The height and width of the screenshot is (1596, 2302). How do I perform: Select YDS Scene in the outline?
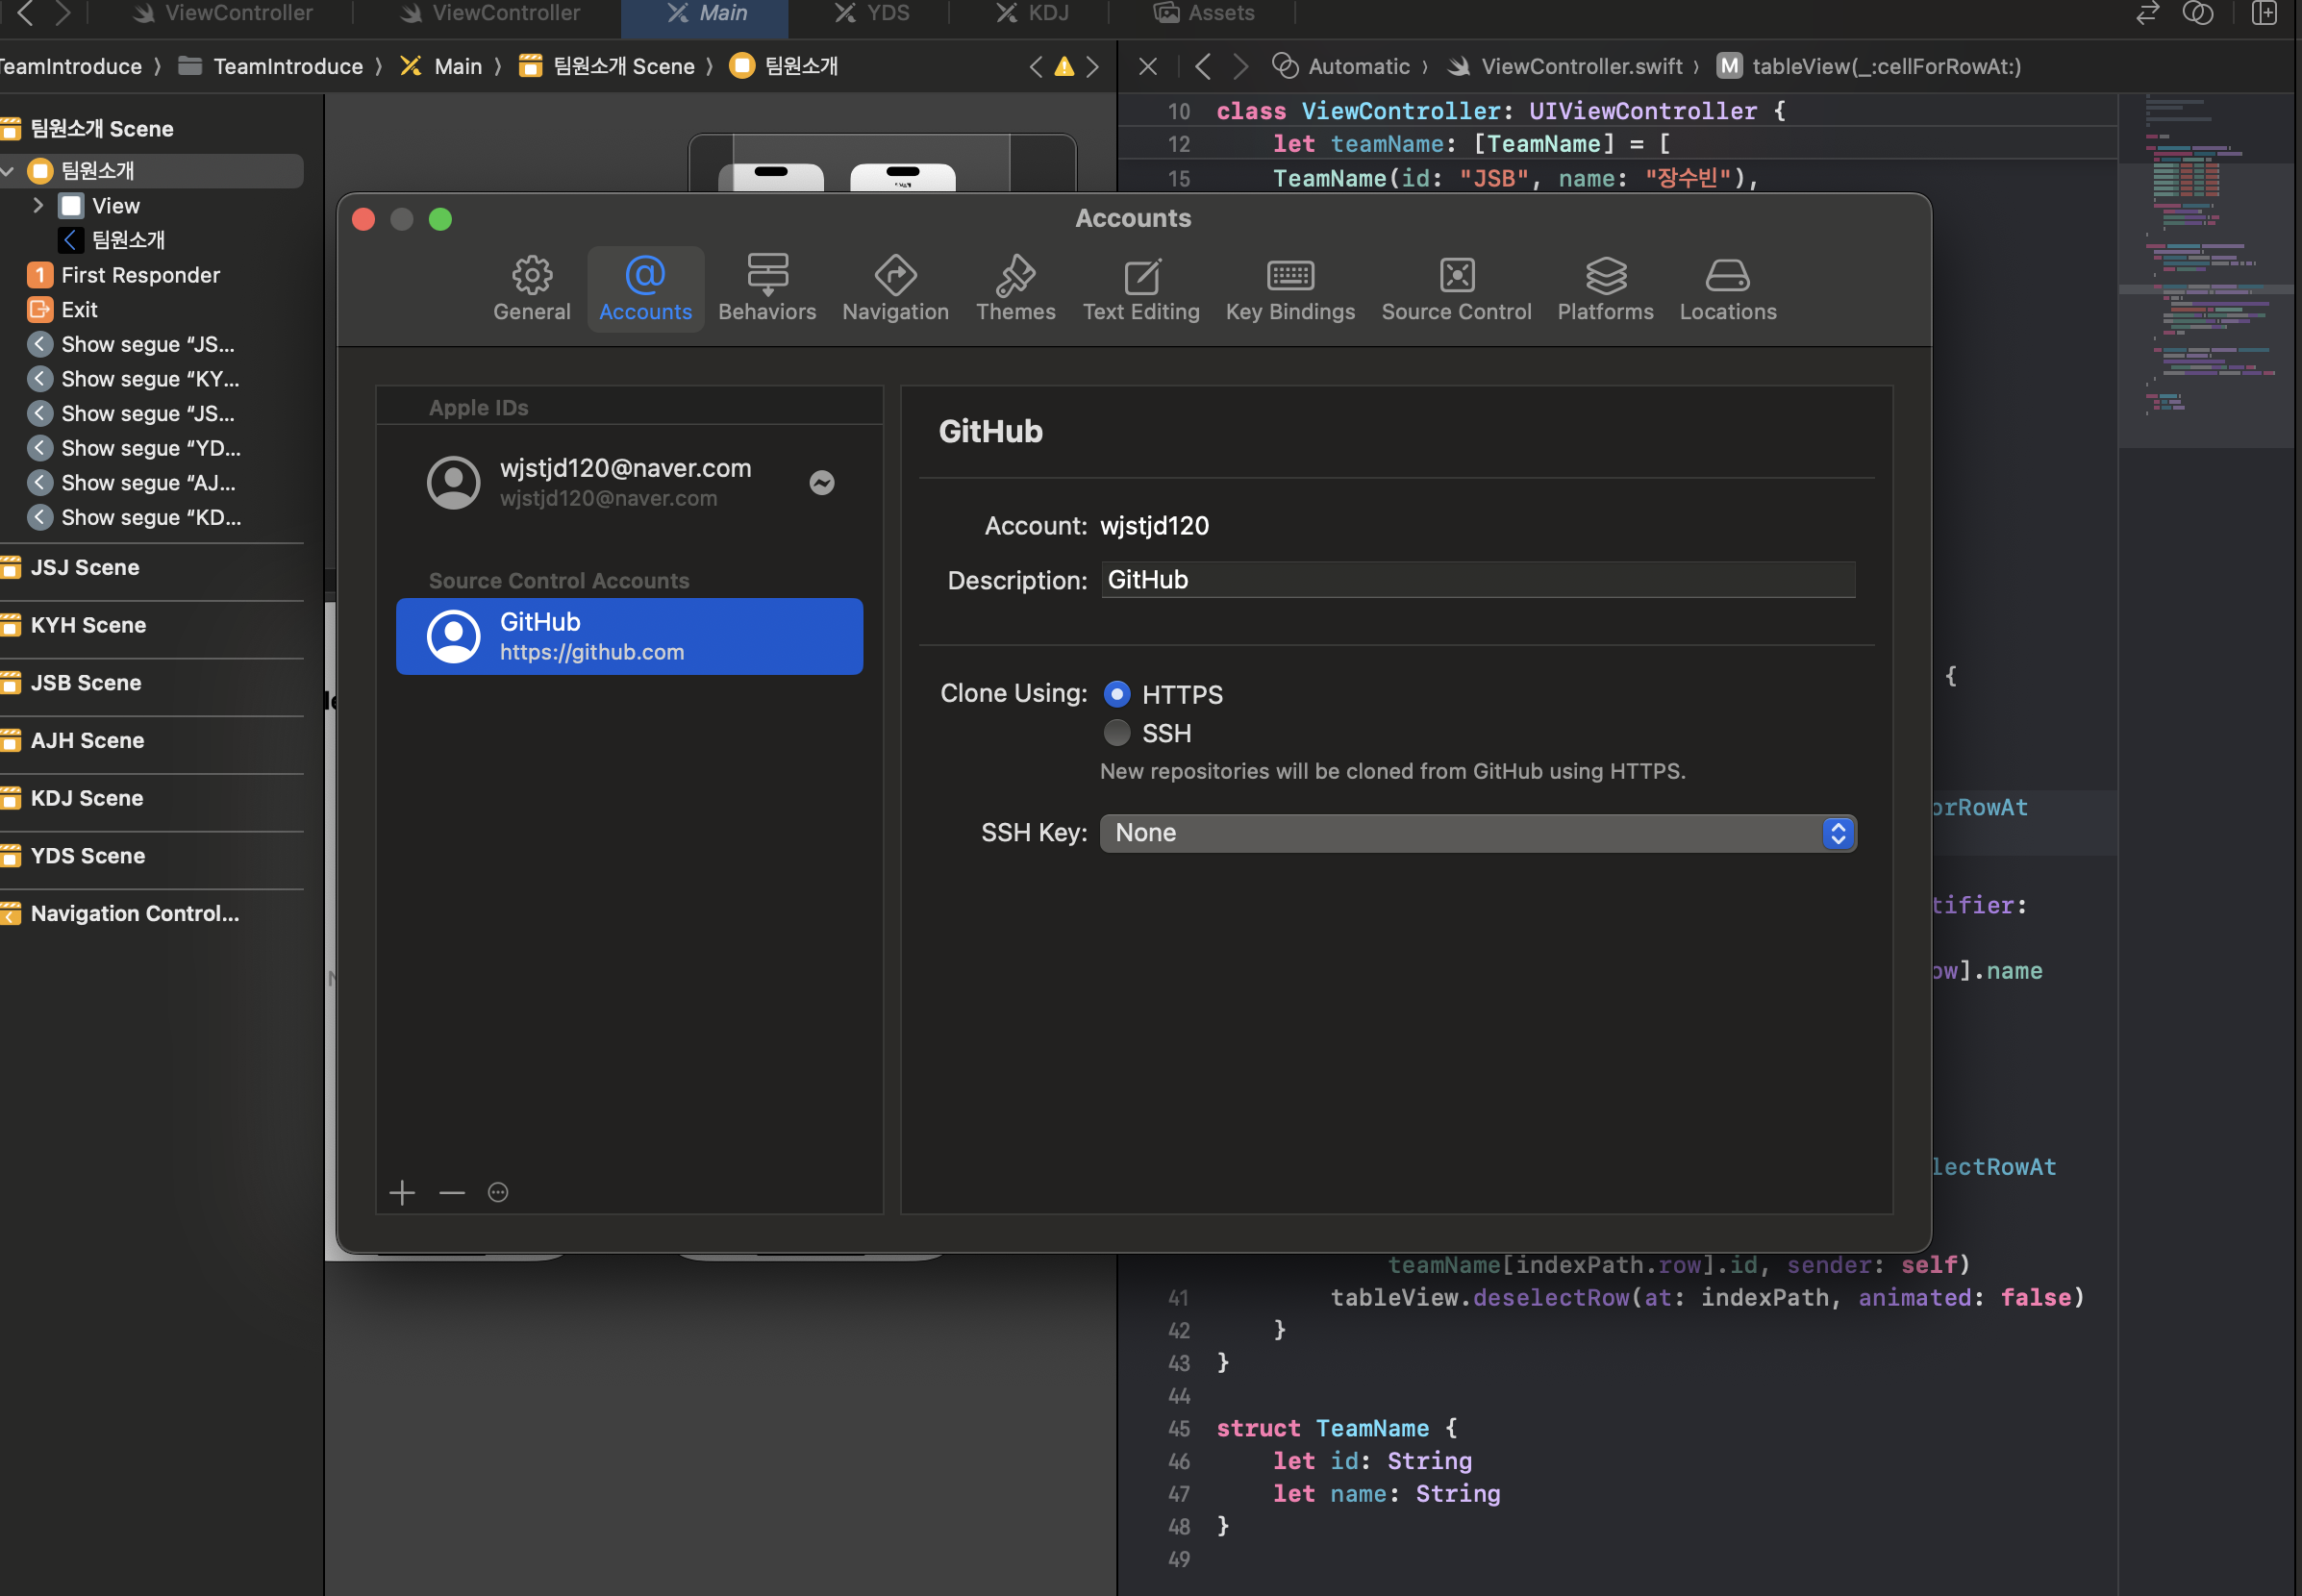click(x=74, y=856)
